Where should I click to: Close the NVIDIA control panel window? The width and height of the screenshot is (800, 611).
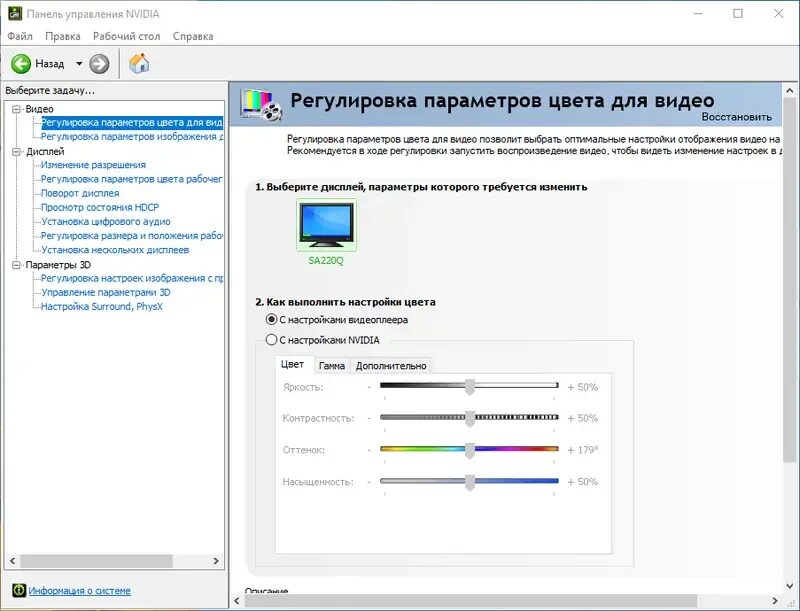[779, 14]
